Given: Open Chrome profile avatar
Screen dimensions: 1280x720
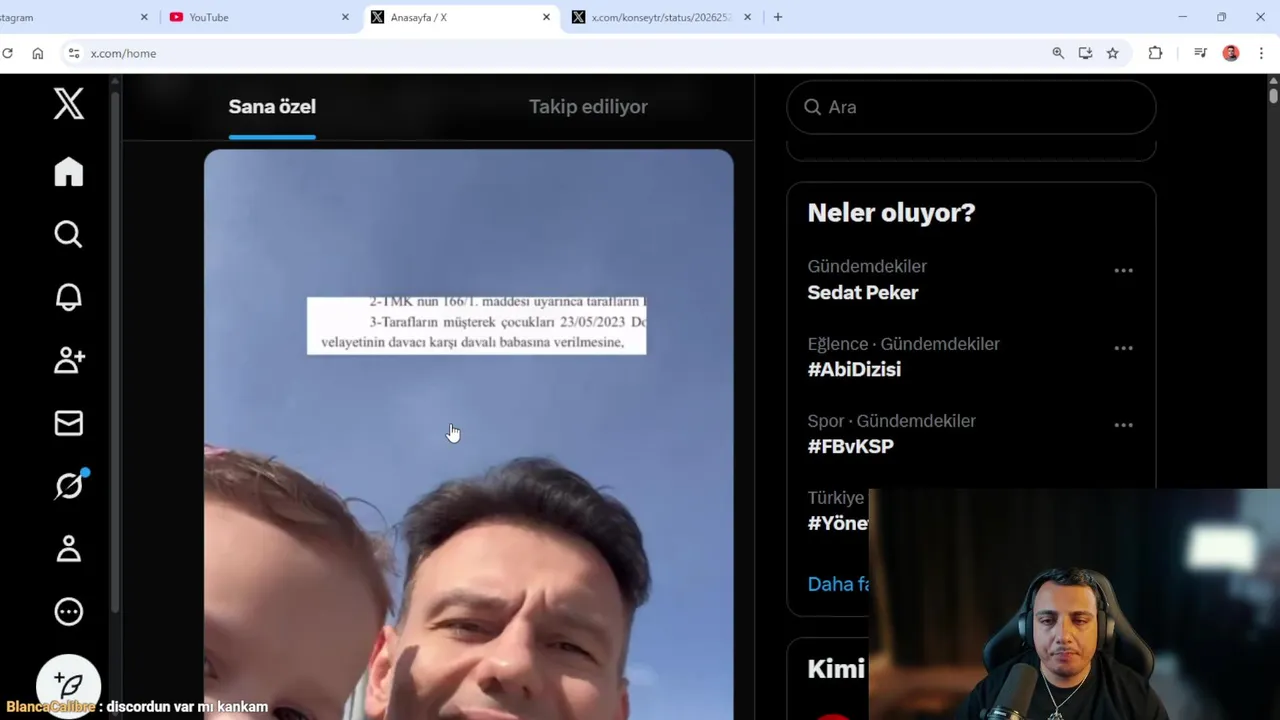Looking at the screenshot, I should coord(1231,53).
